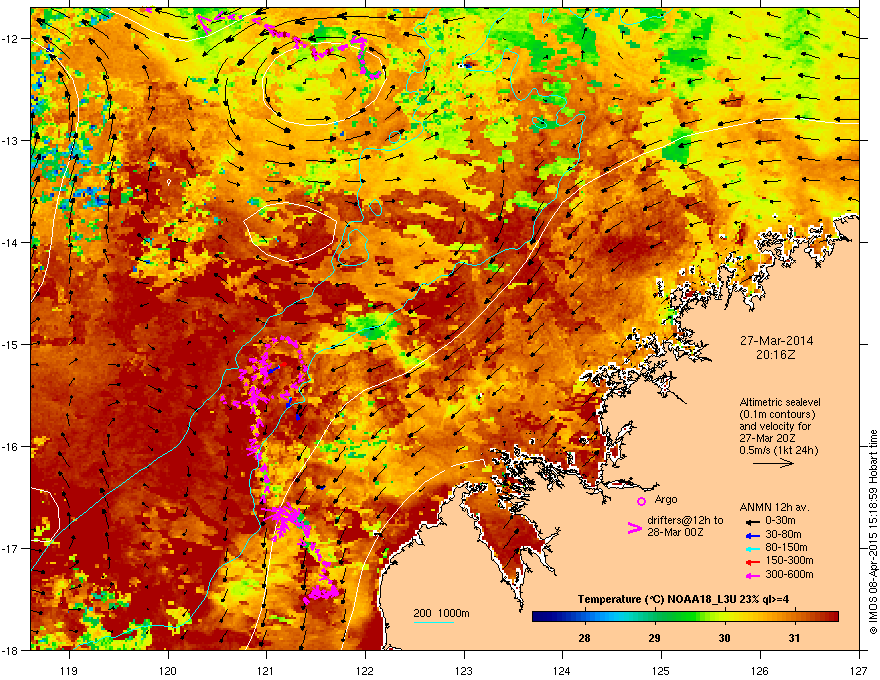
Task: Click longitude axis label 122
Action: tap(365, 670)
